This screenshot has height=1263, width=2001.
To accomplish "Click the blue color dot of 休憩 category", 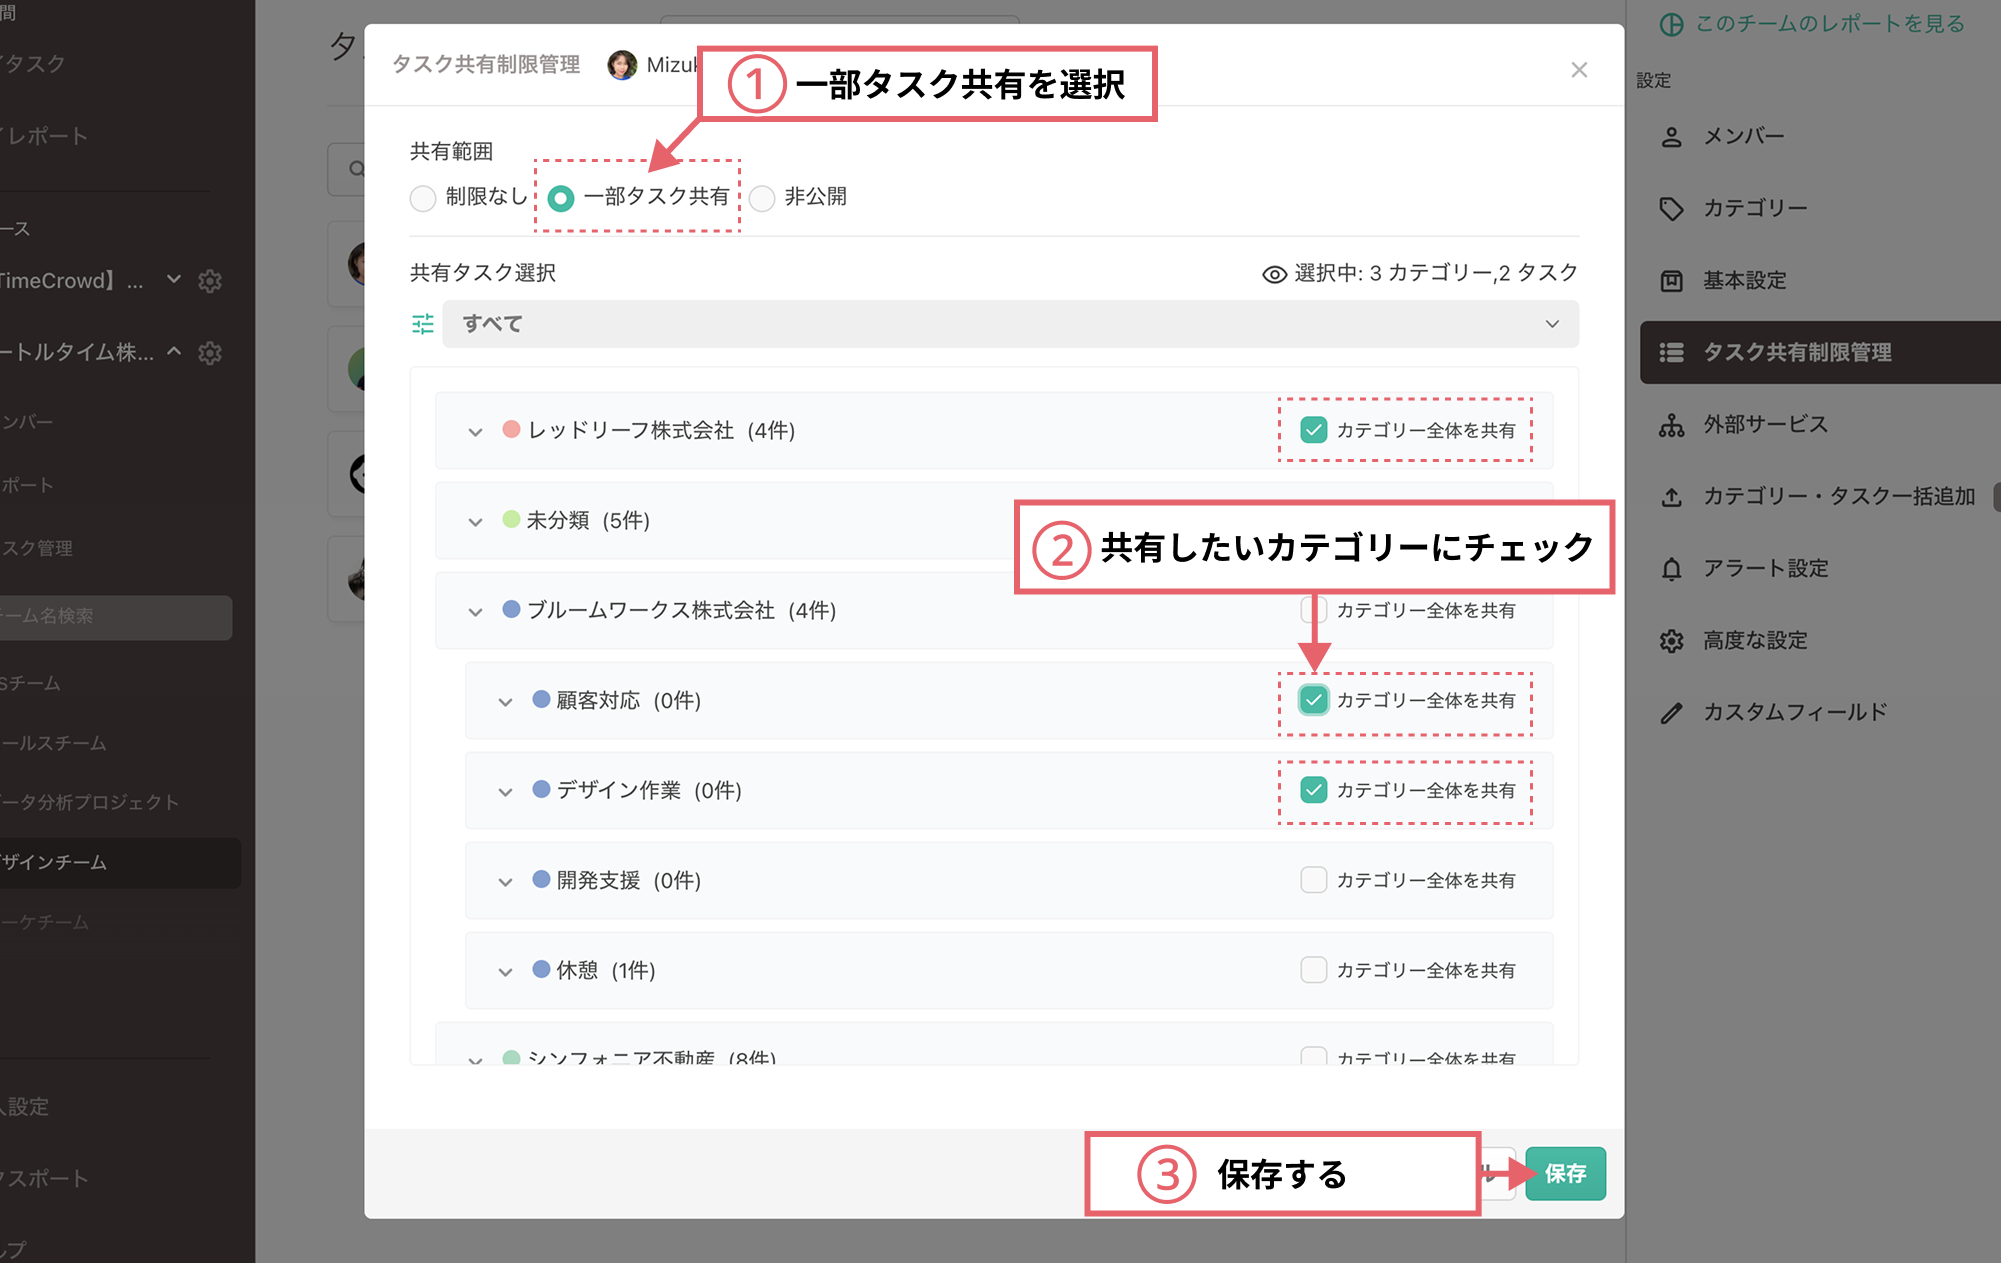I will coord(541,969).
